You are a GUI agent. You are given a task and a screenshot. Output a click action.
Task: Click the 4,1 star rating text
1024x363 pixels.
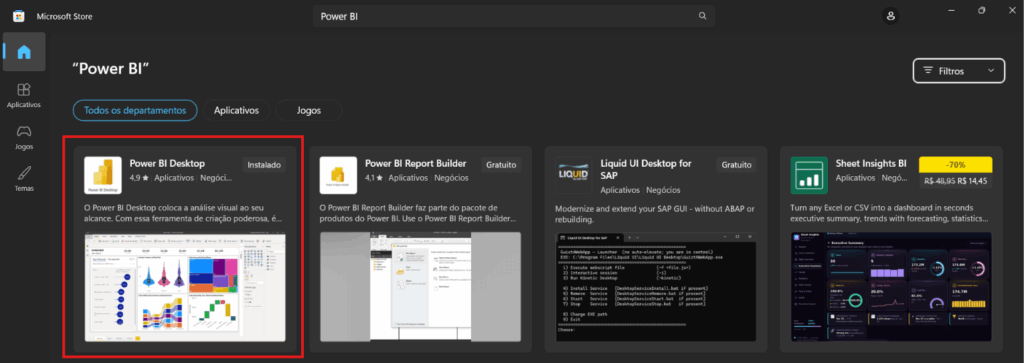pyautogui.click(x=374, y=178)
